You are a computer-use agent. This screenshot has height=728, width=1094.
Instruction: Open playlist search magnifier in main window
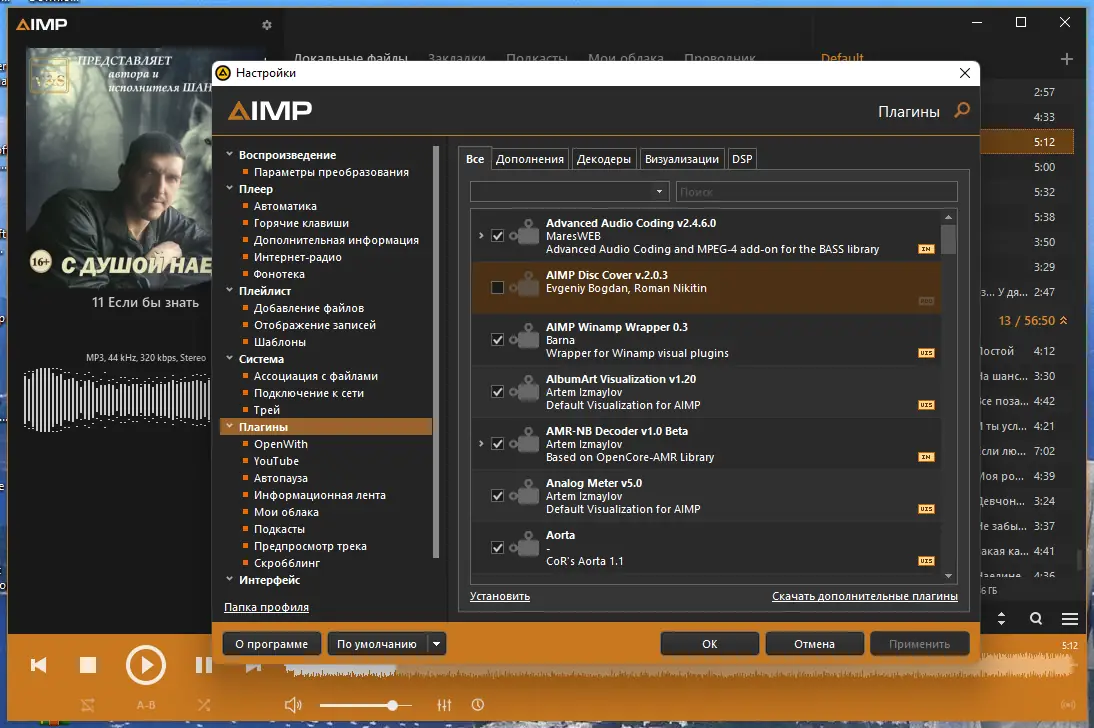(x=1036, y=618)
